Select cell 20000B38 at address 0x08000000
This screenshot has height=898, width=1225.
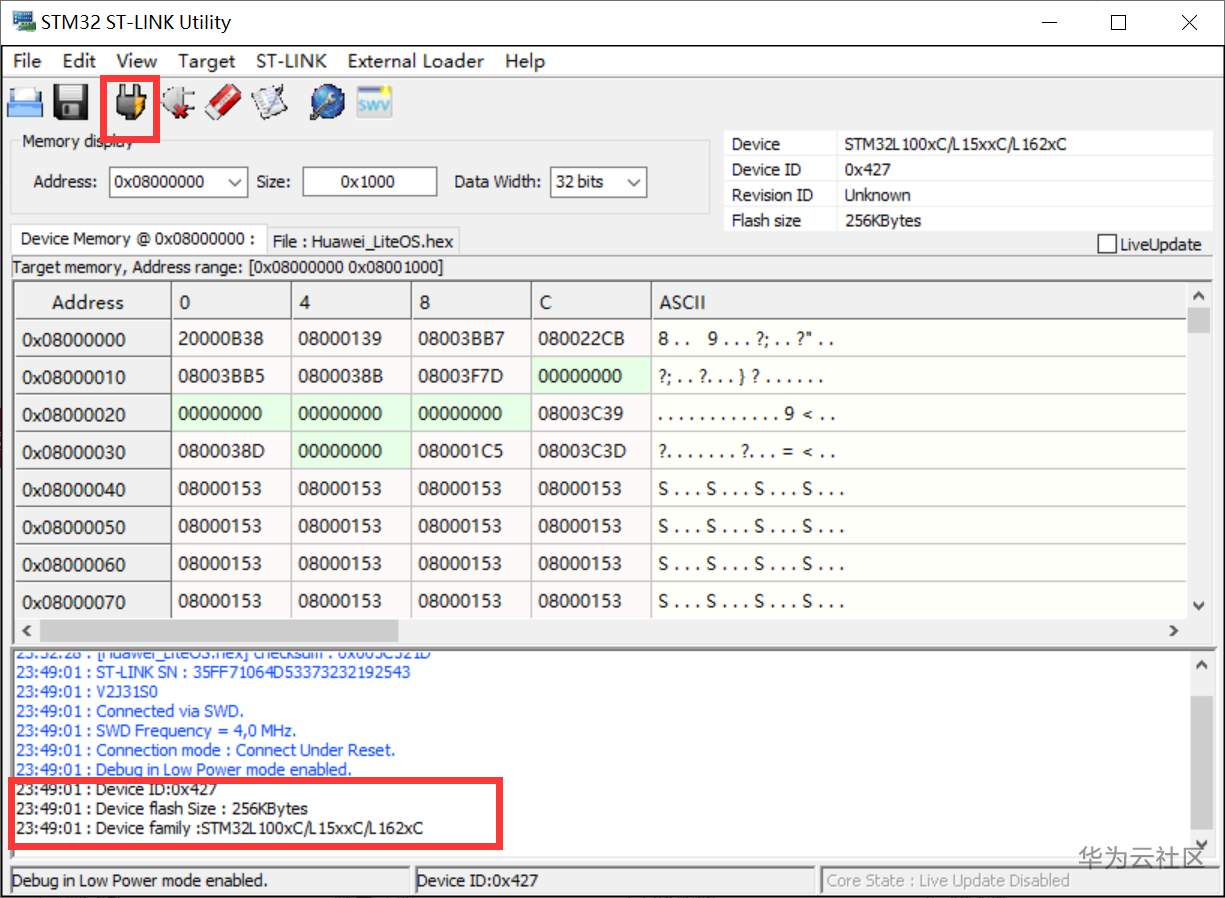pos(231,339)
